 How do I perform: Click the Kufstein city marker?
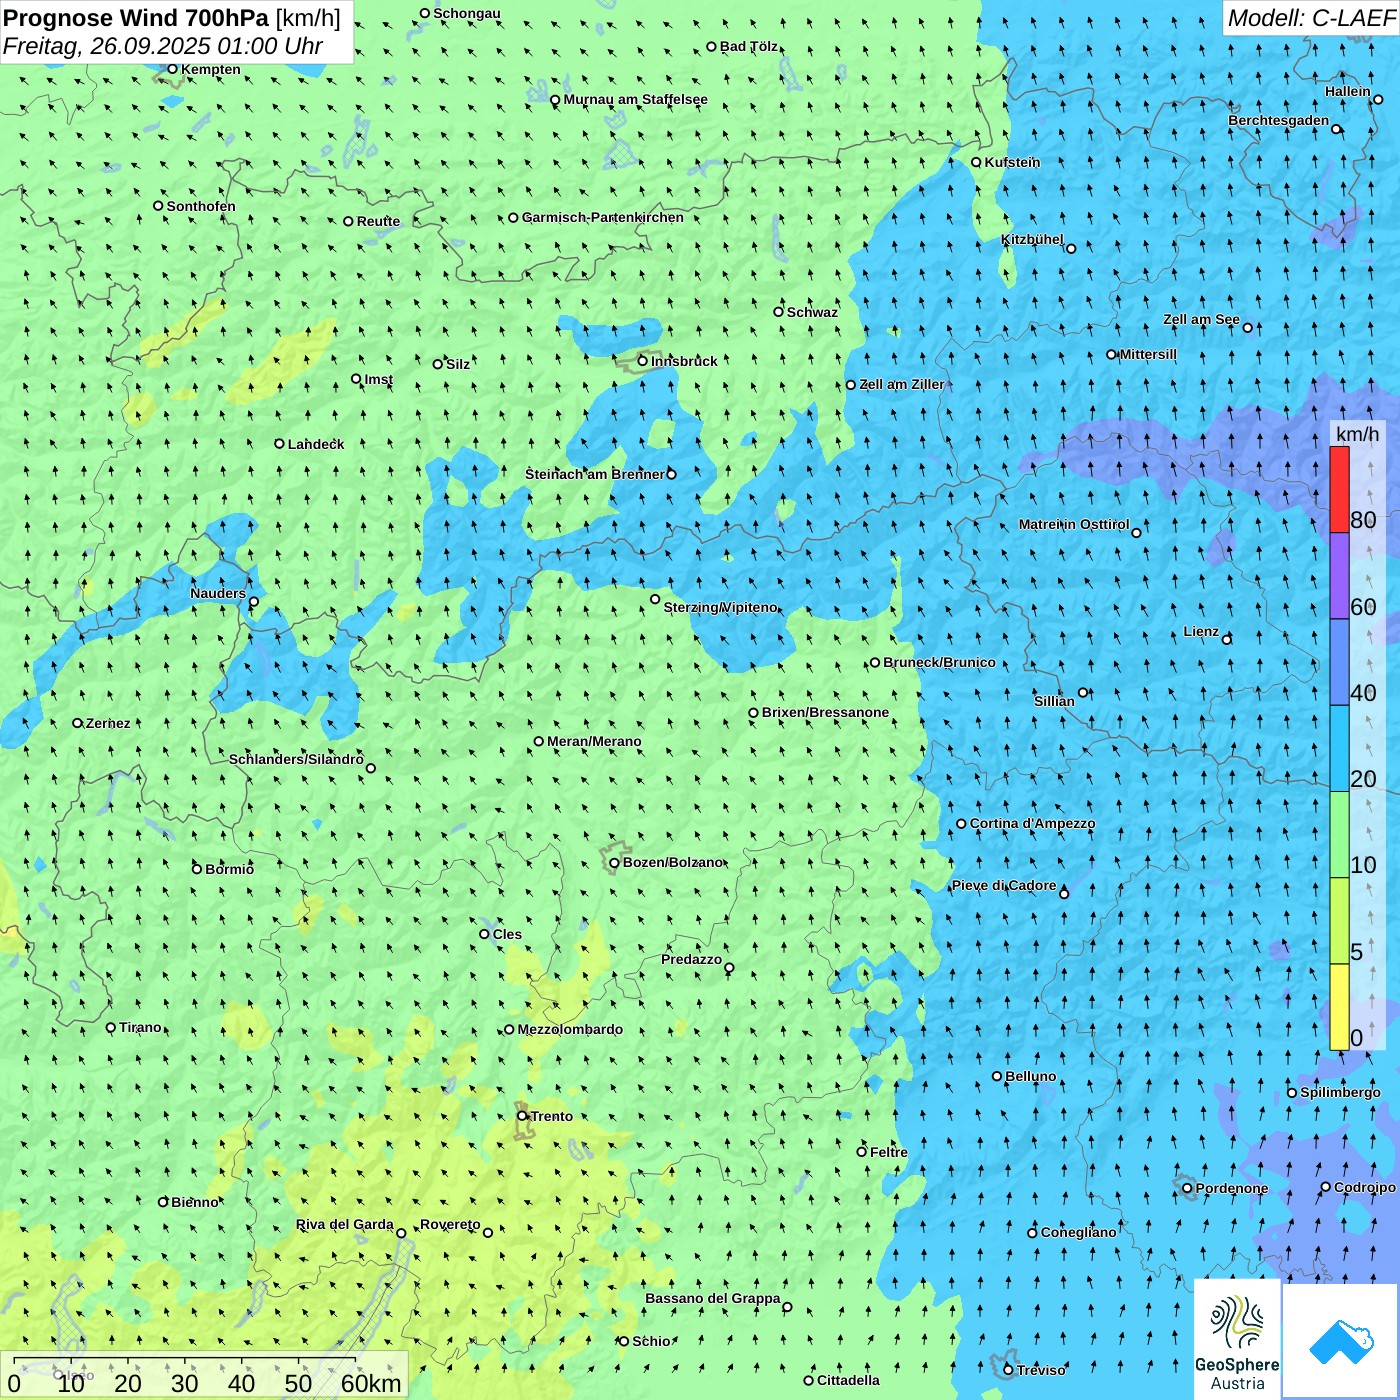(976, 162)
